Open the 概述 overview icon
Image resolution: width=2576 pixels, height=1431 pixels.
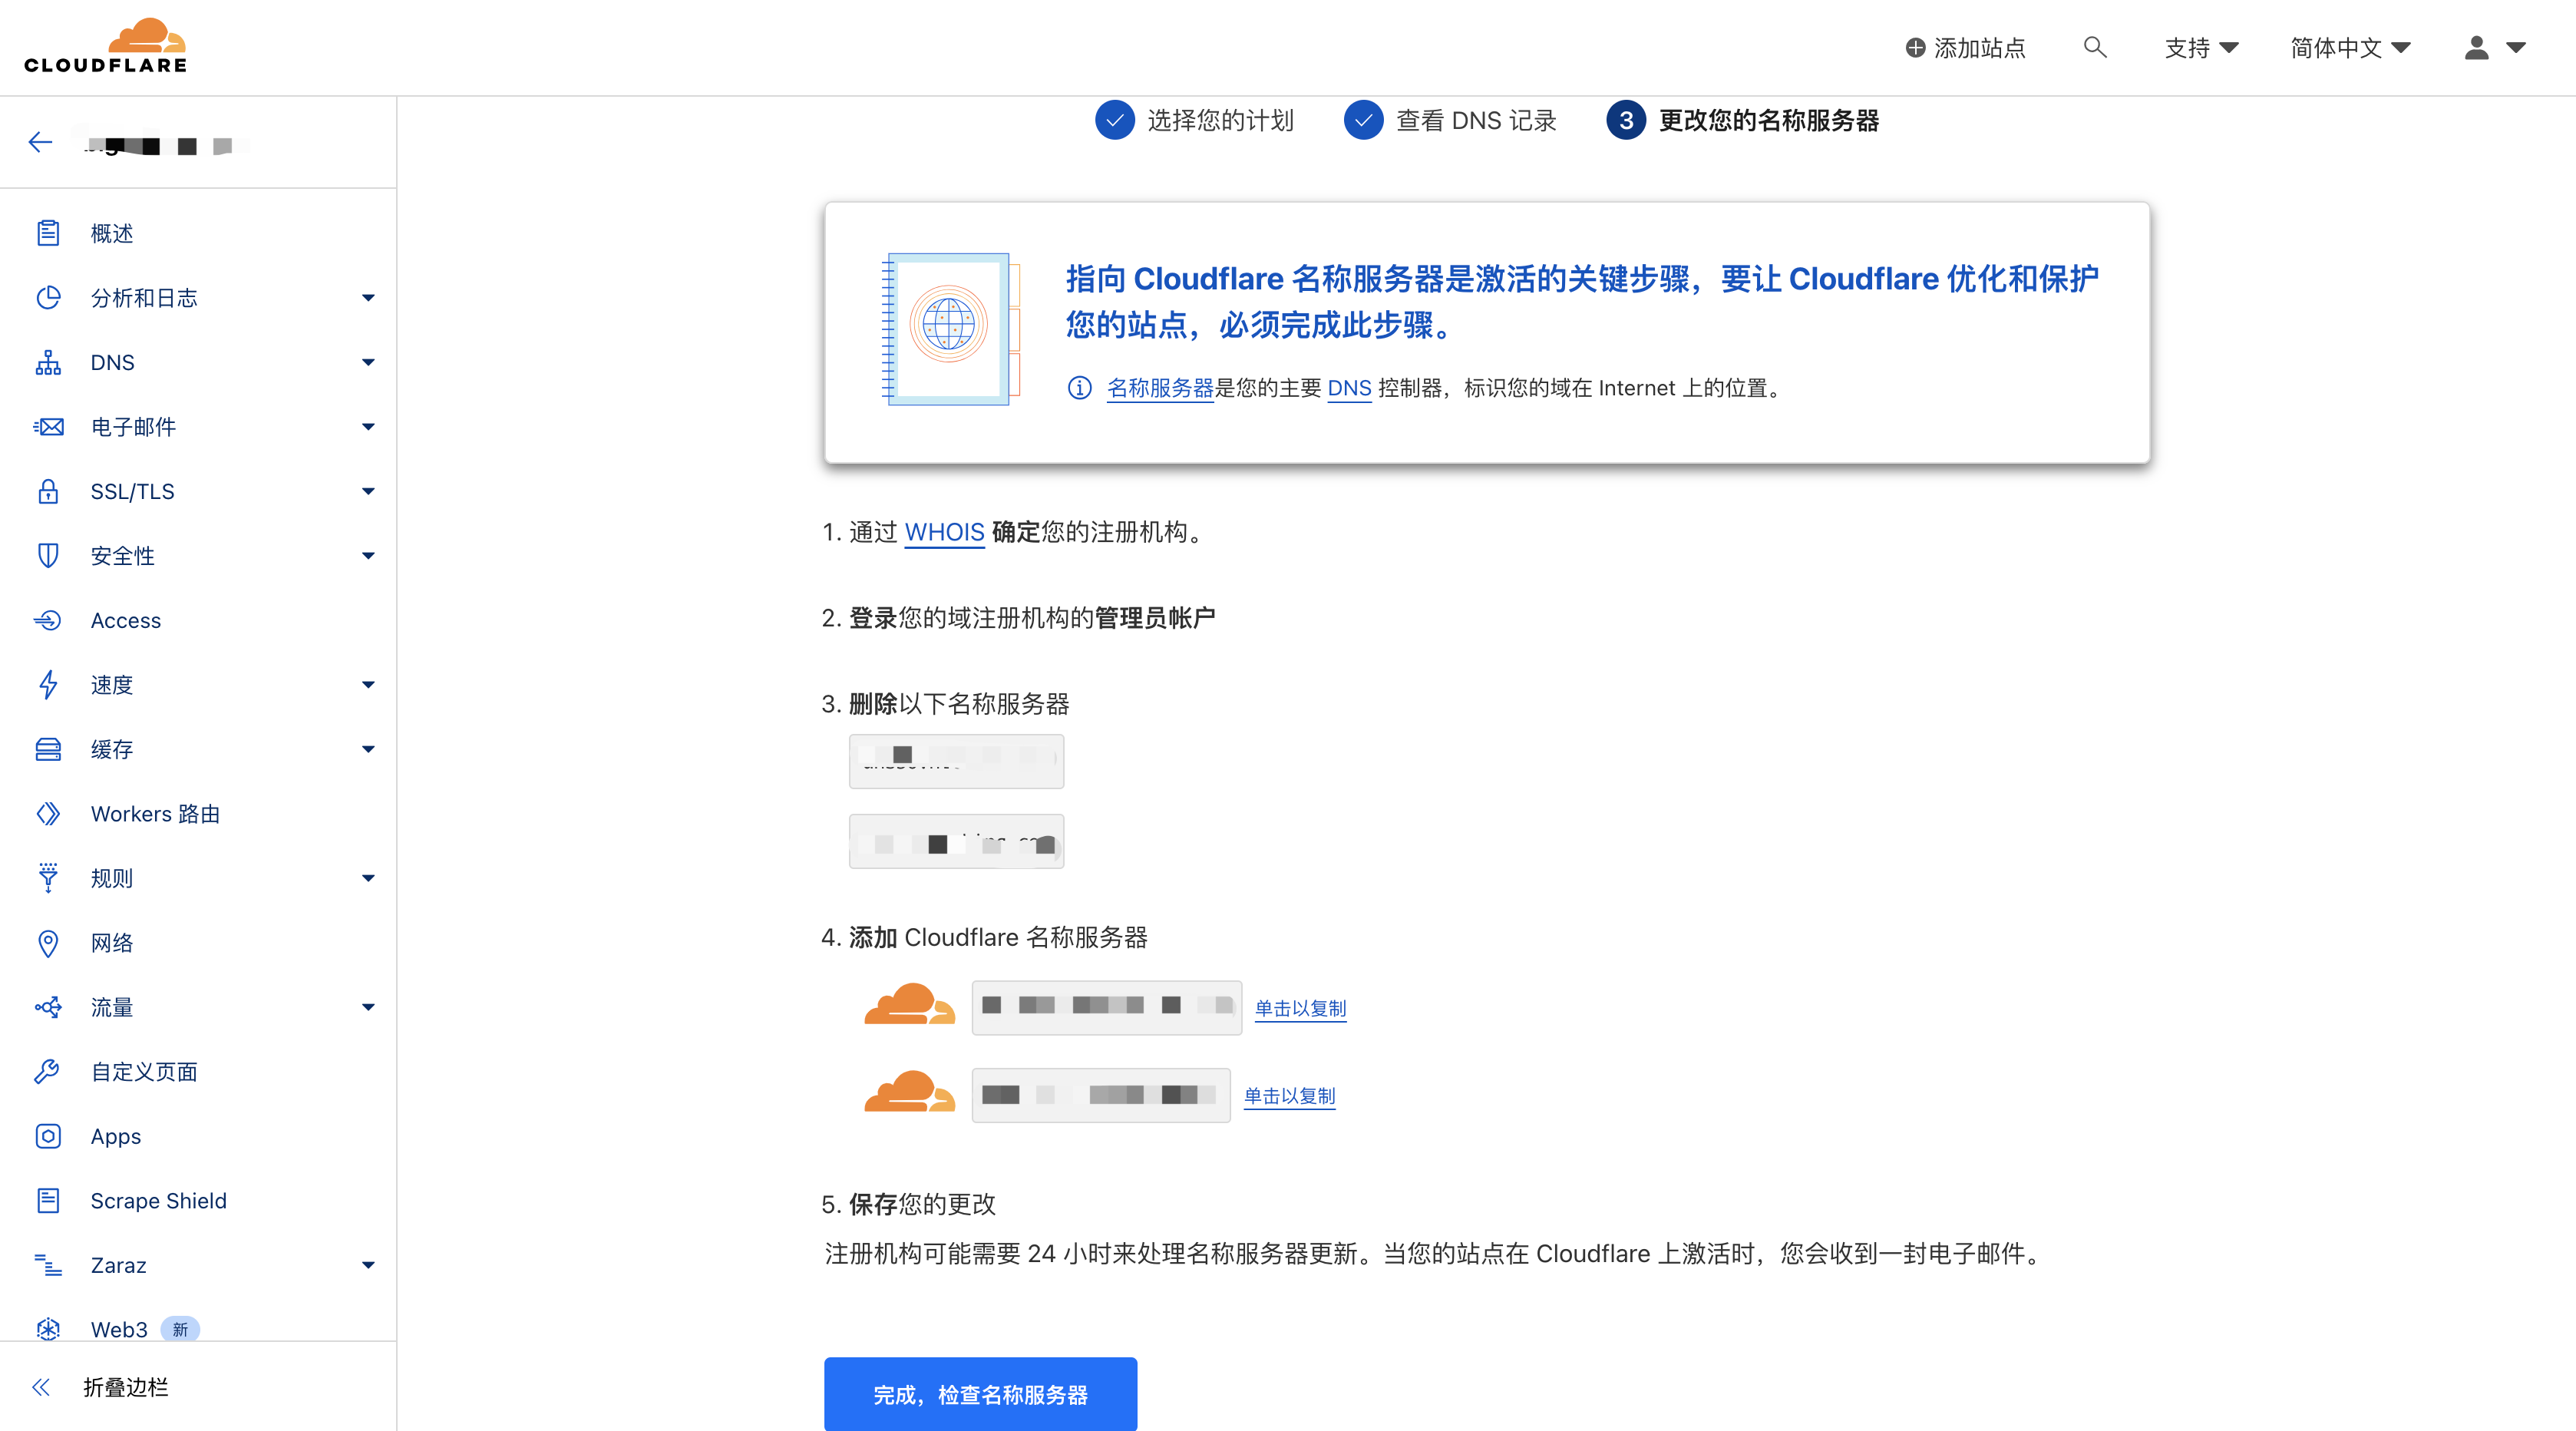48,233
